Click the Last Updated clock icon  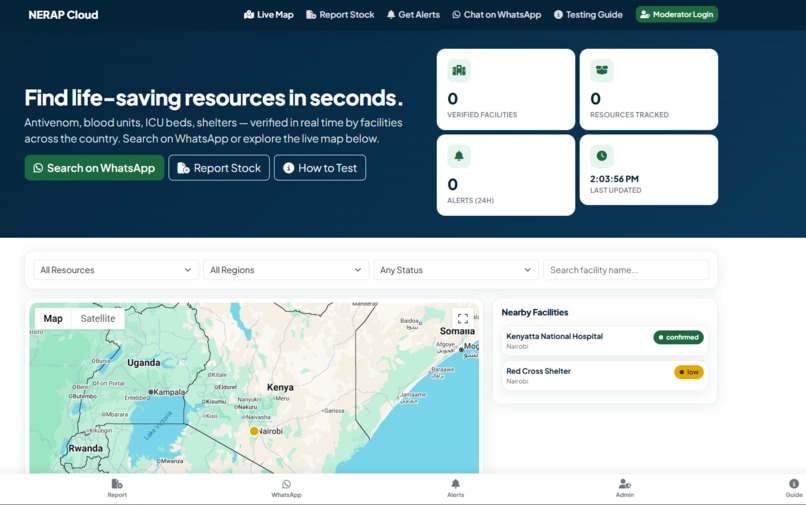pyautogui.click(x=602, y=156)
